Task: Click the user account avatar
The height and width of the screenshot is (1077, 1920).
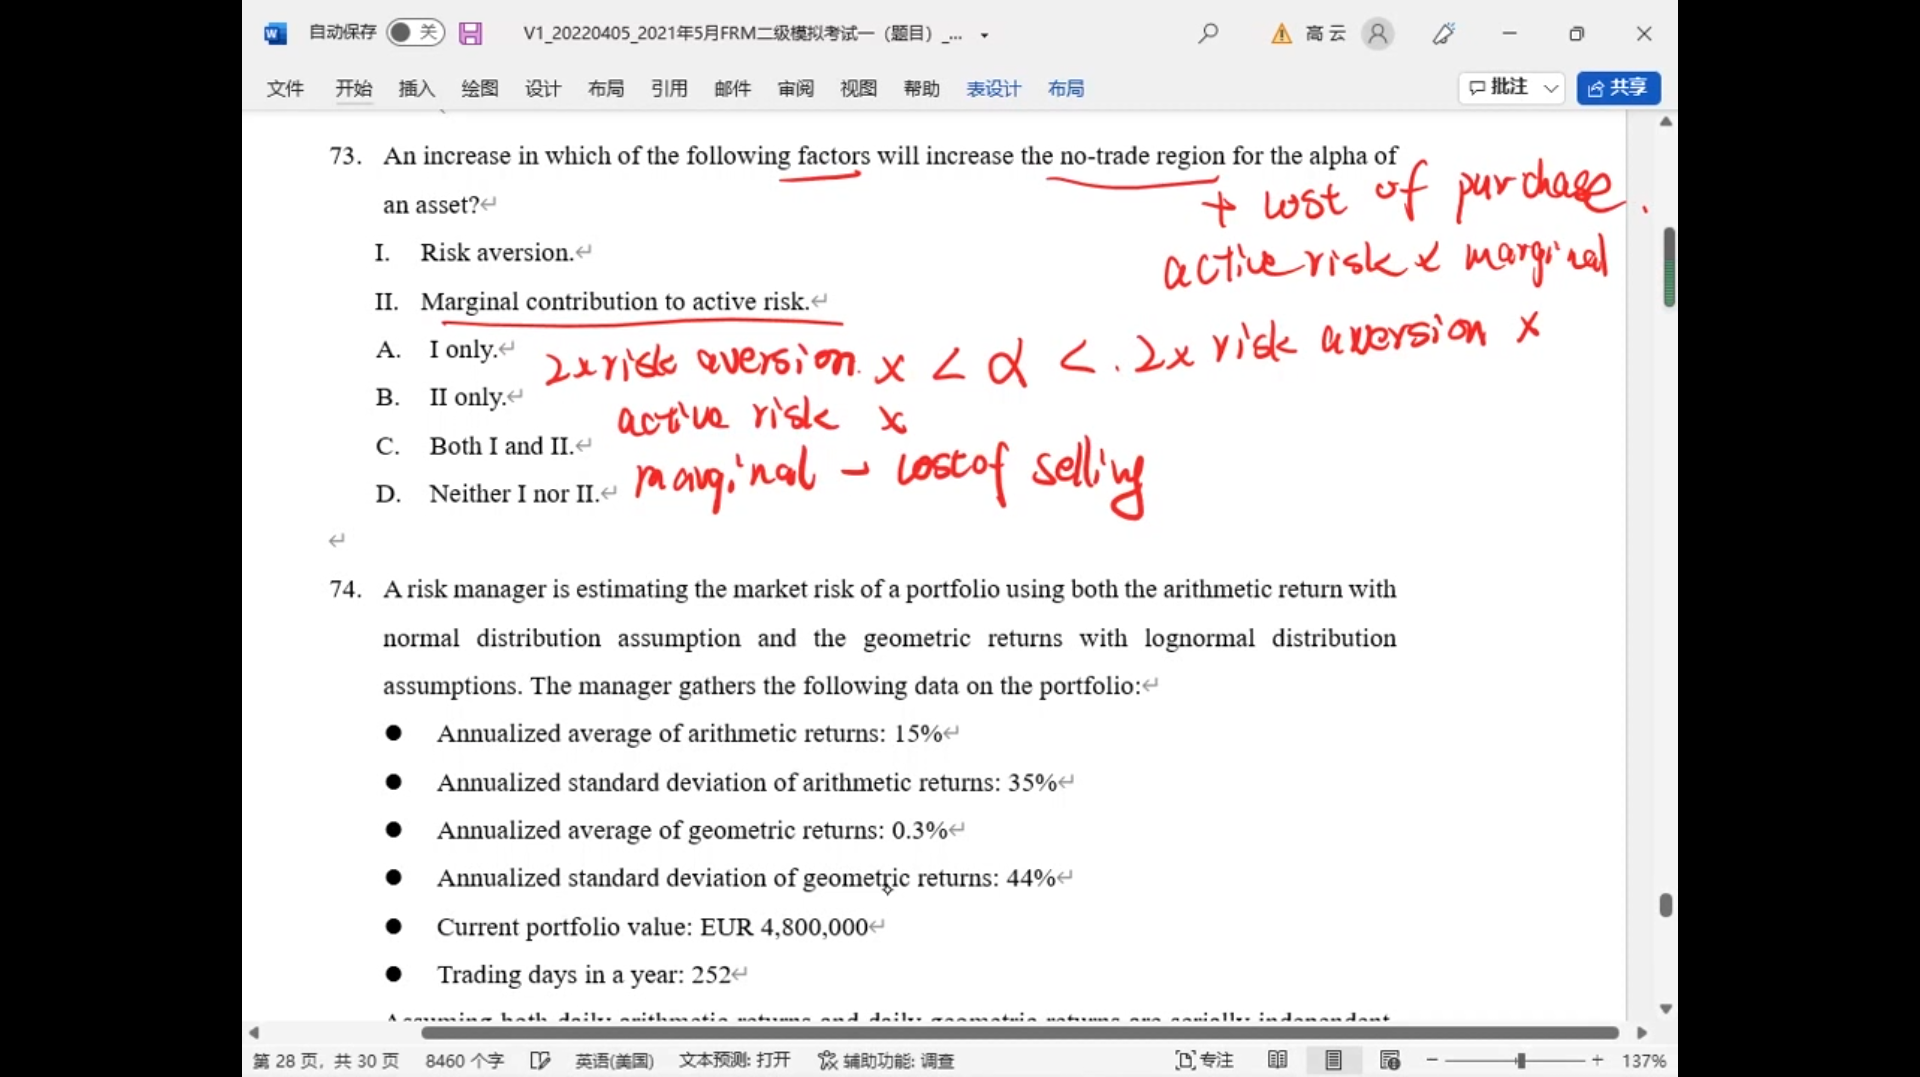Action: pos(1377,34)
